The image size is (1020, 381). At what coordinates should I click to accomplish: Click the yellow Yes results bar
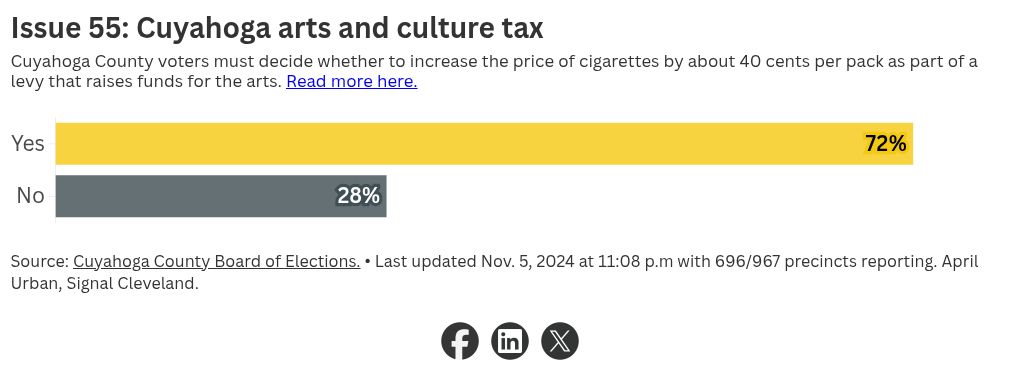(x=484, y=144)
